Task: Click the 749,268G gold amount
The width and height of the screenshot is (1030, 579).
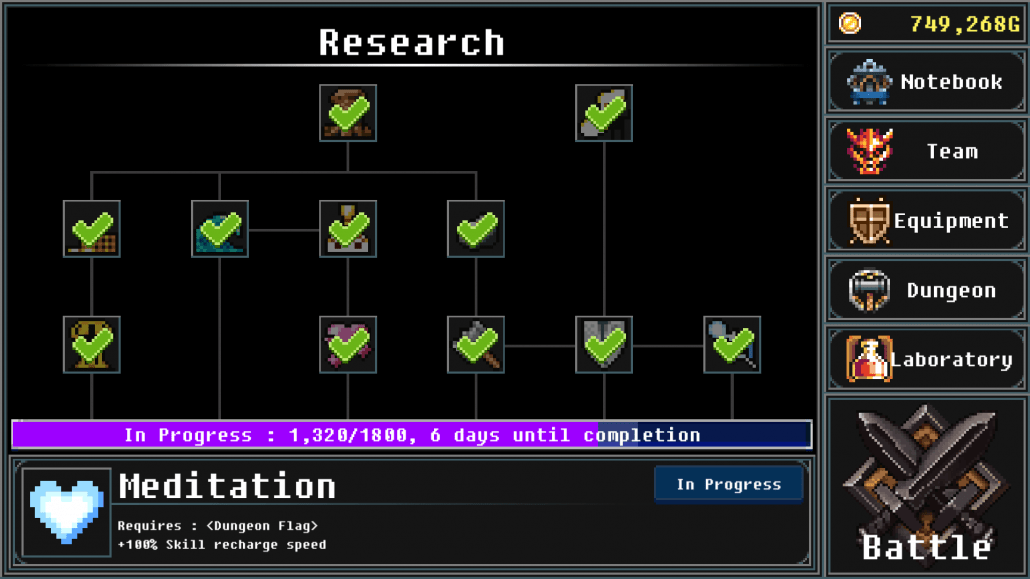Action: [965, 24]
